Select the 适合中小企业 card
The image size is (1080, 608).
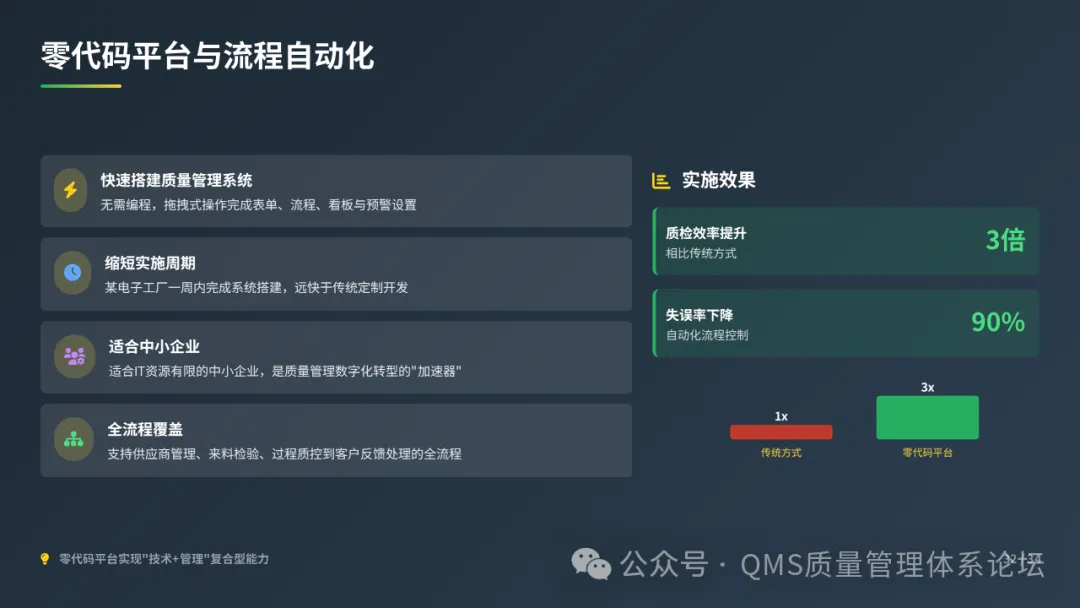pos(336,357)
